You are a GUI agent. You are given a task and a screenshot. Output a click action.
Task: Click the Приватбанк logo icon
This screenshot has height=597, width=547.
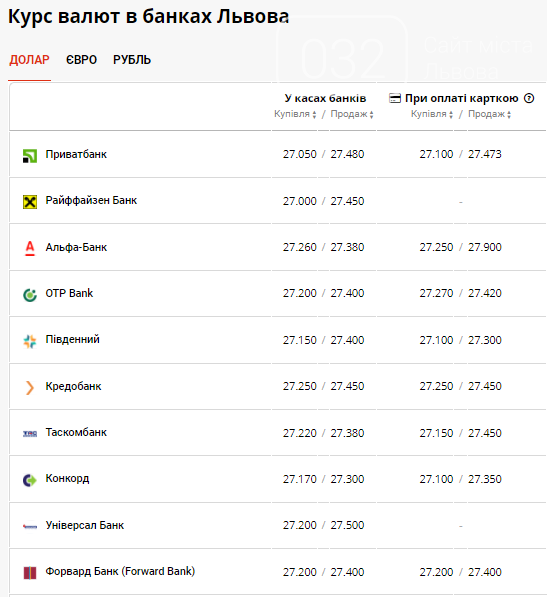point(30,156)
